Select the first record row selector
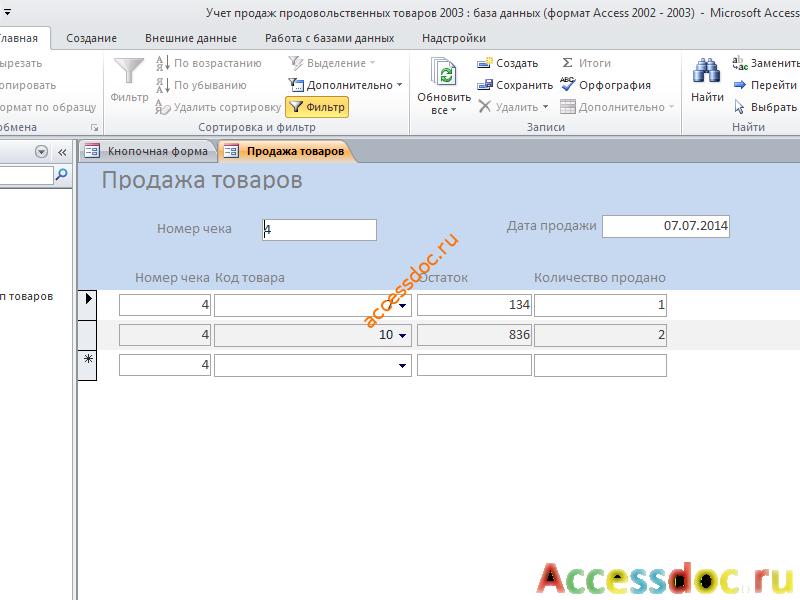800x600 pixels. point(87,305)
